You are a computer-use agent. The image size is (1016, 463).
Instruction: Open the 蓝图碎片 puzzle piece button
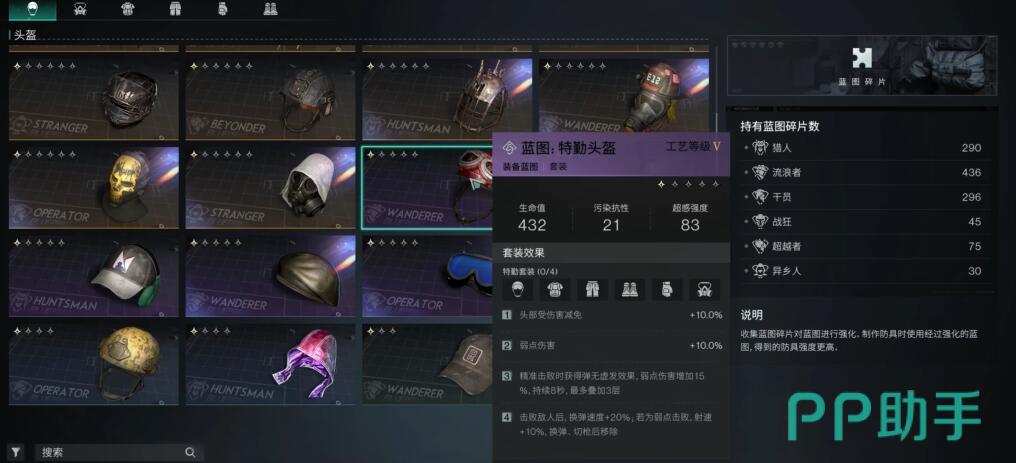[x=862, y=65]
